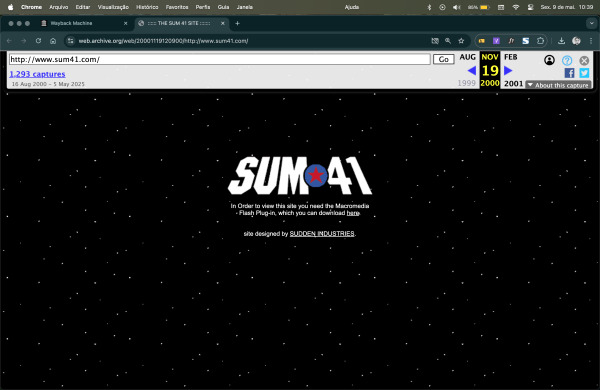Reload the archived page
Image resolution: width=600 pixels, height=390 pixels.
38,41
